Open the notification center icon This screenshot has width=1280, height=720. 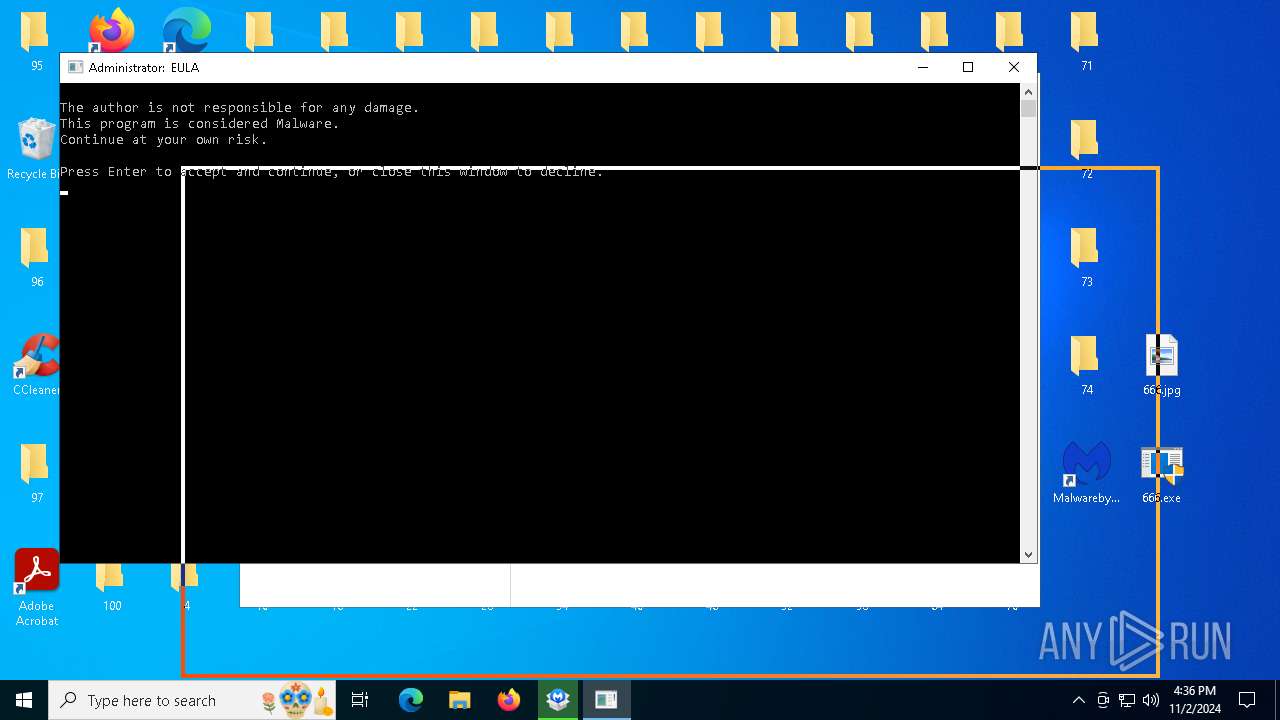[1247, 700]
